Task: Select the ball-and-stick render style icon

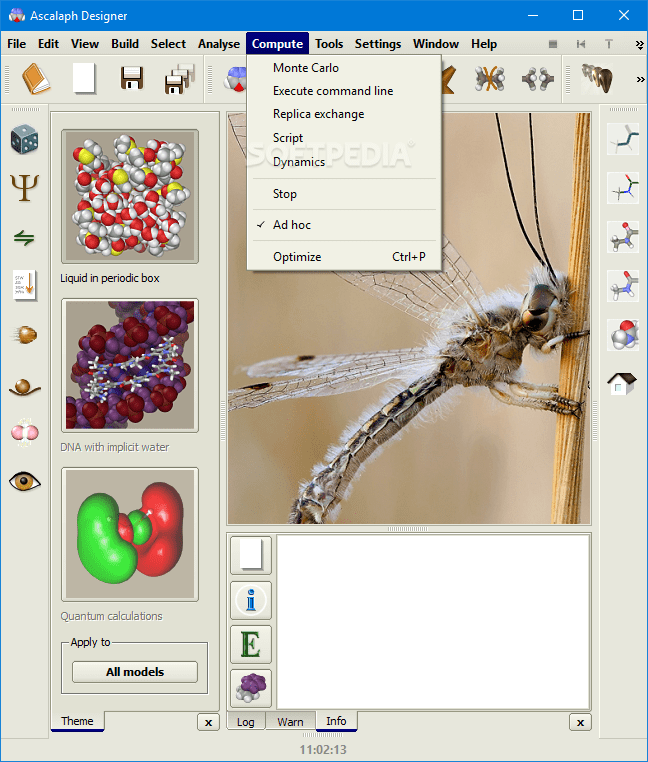Action: coord(623,237)
